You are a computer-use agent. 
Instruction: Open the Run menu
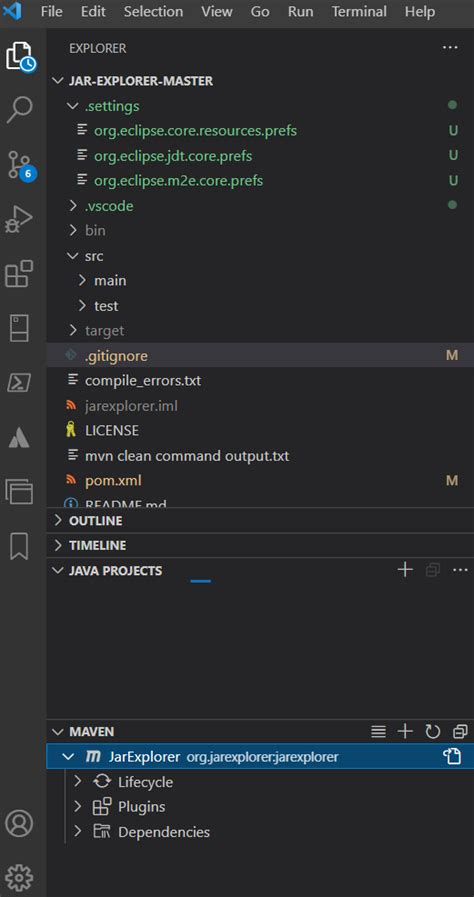[x=301, y=11]
